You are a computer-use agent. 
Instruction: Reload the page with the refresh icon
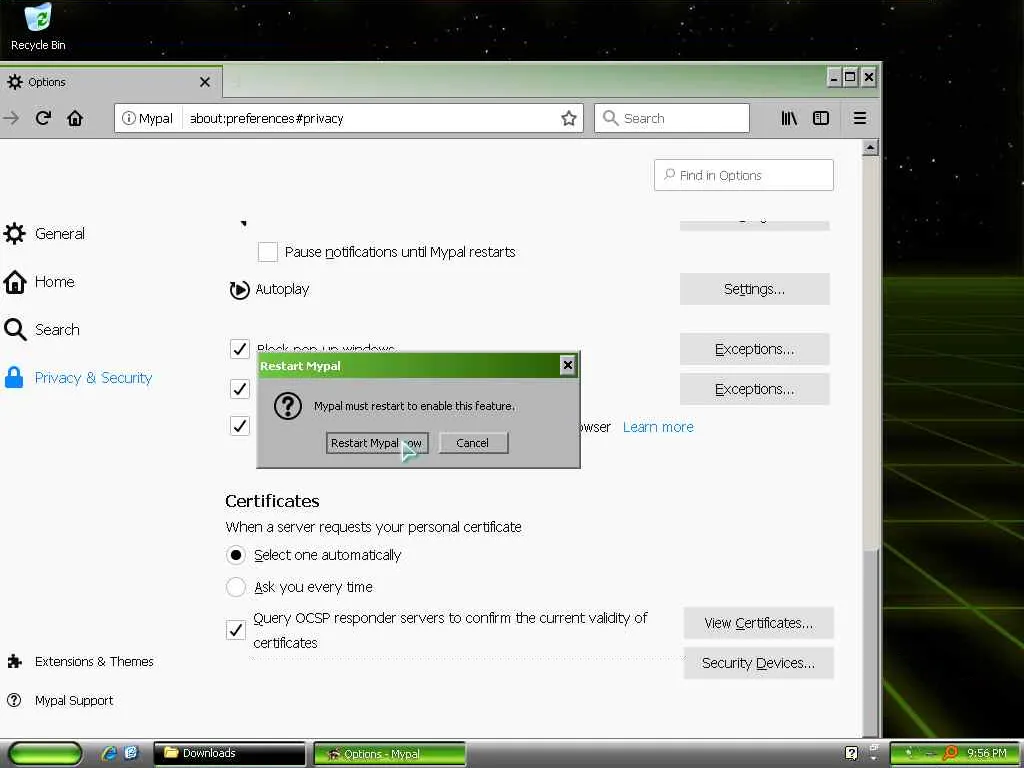(43, 118)
